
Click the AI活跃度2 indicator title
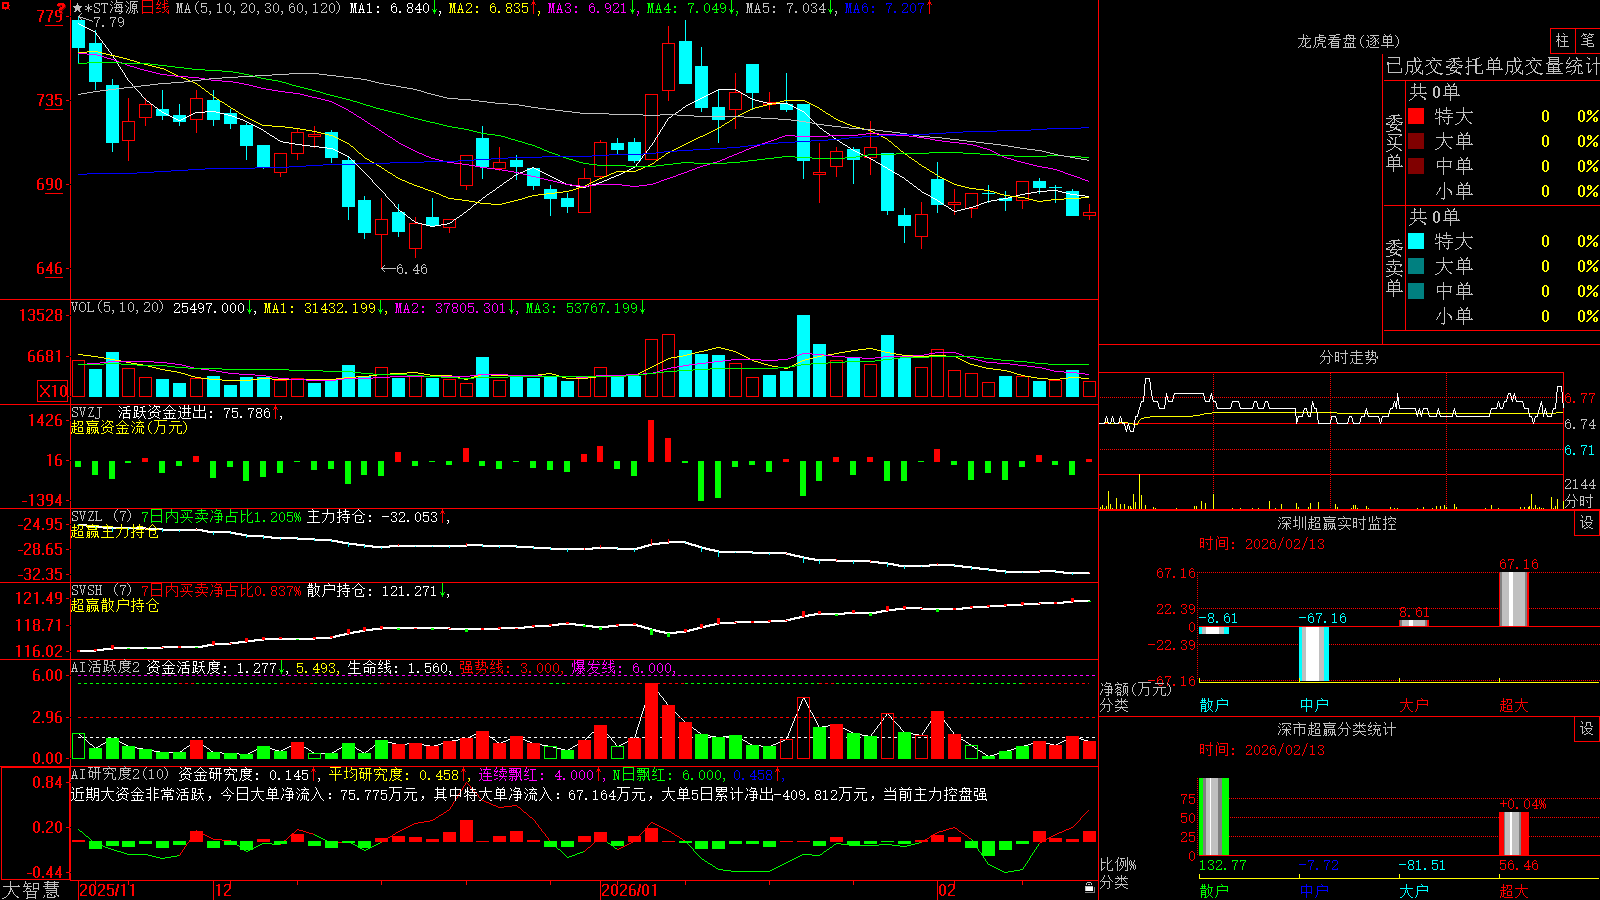(106, 667)
